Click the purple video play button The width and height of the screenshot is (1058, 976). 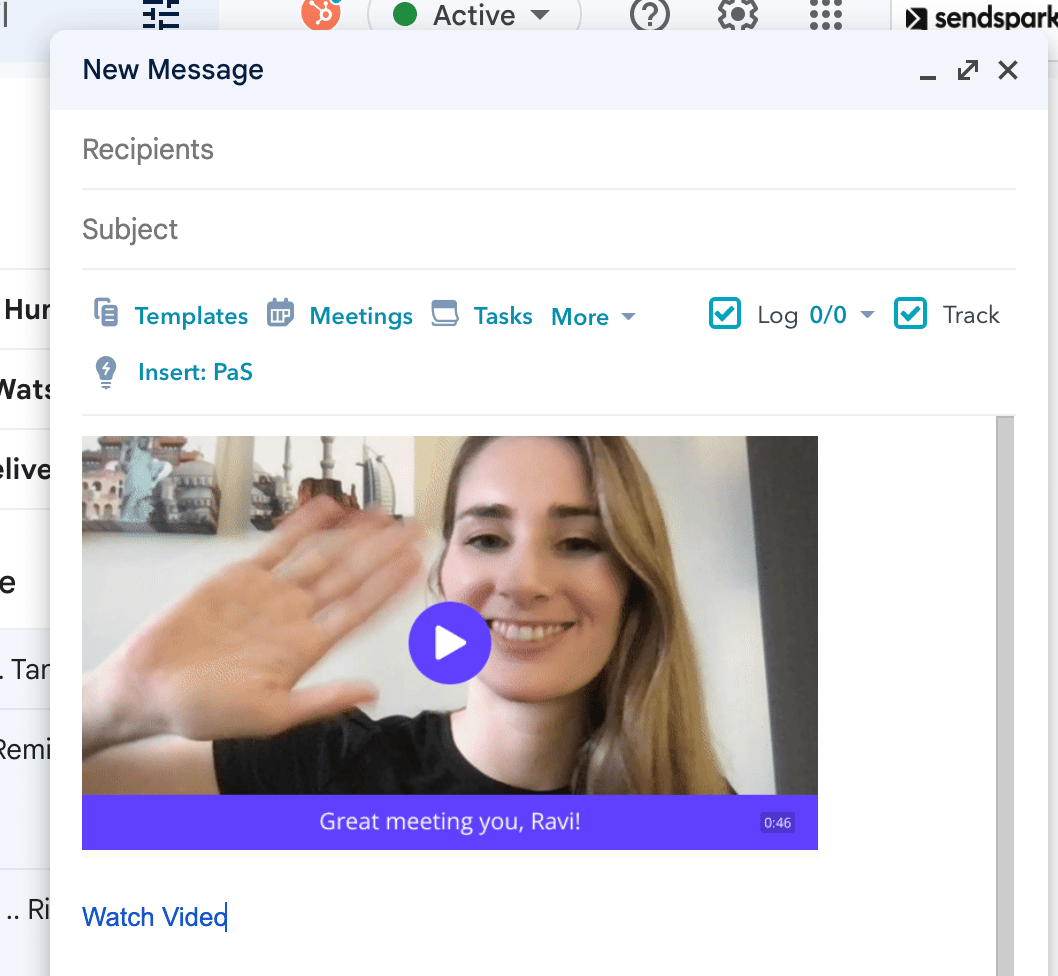(x=449, y=643)
